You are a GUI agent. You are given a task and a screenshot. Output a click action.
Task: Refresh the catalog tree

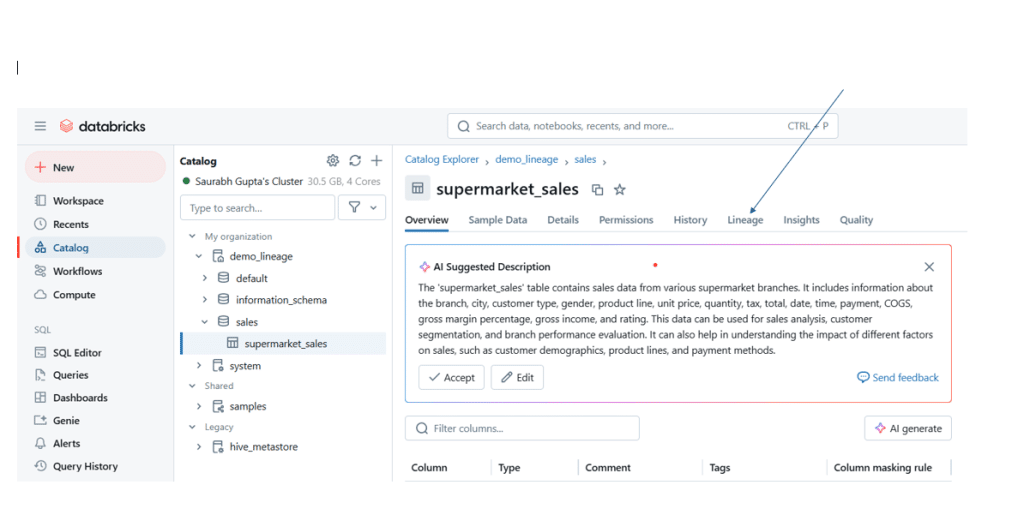click(x=355, y=161)
